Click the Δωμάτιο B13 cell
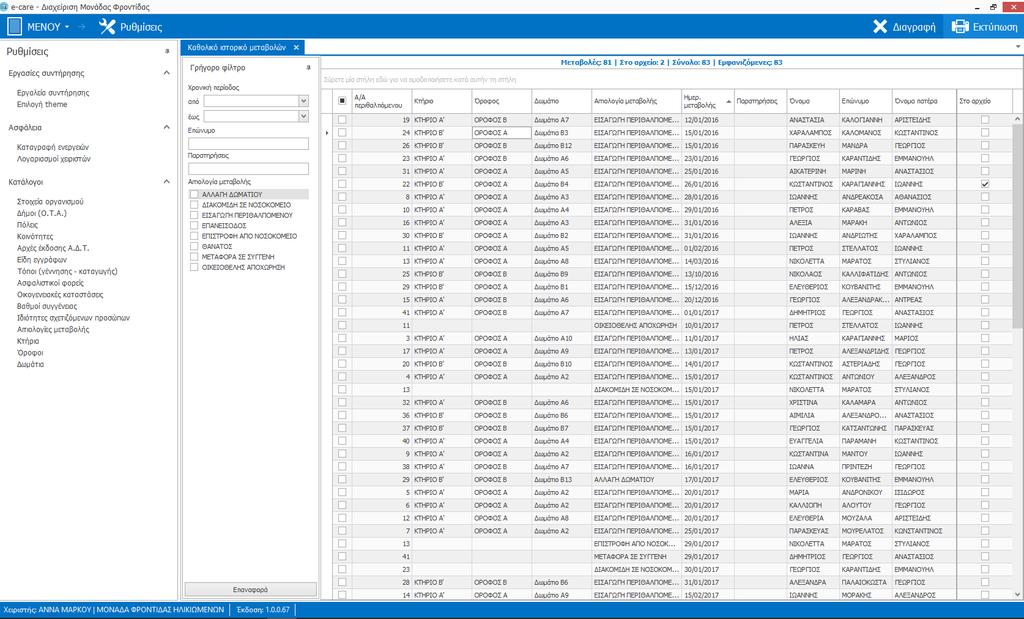1024x619 pixels. click(x=561, y=479)
